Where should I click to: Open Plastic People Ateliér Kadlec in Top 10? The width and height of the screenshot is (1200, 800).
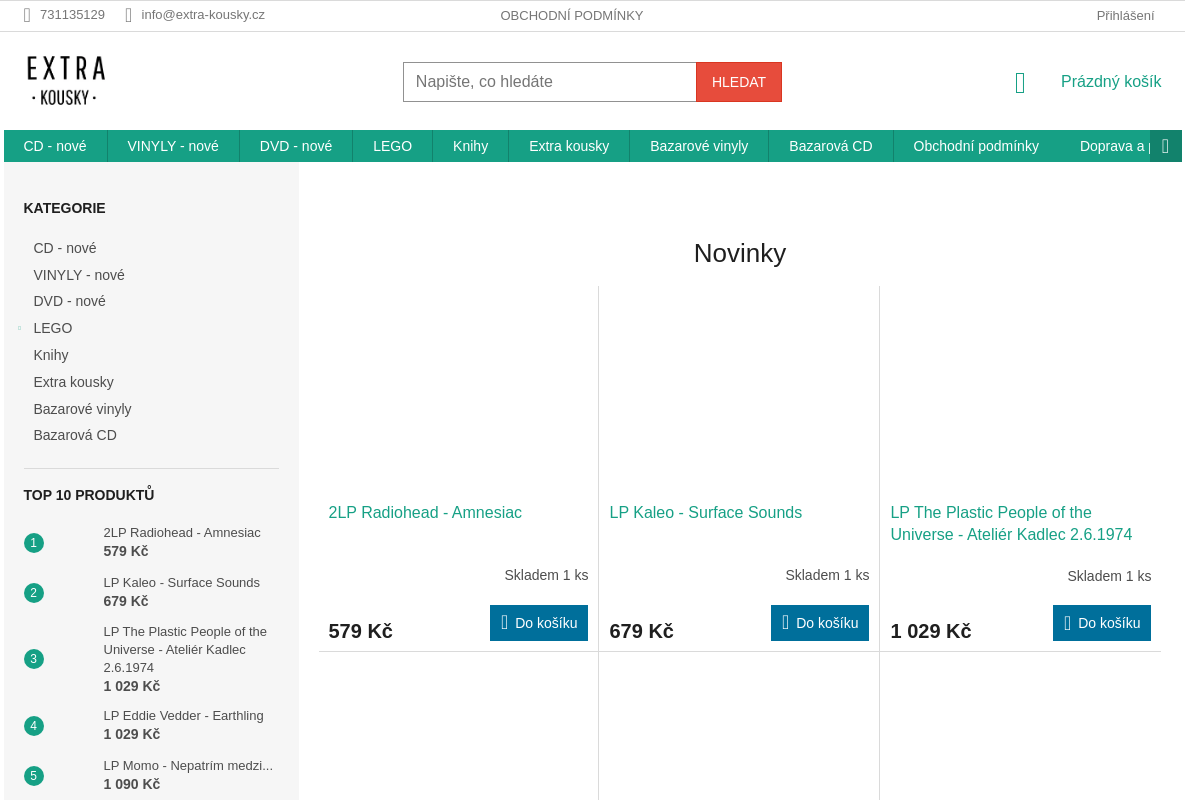coord(186,650)
